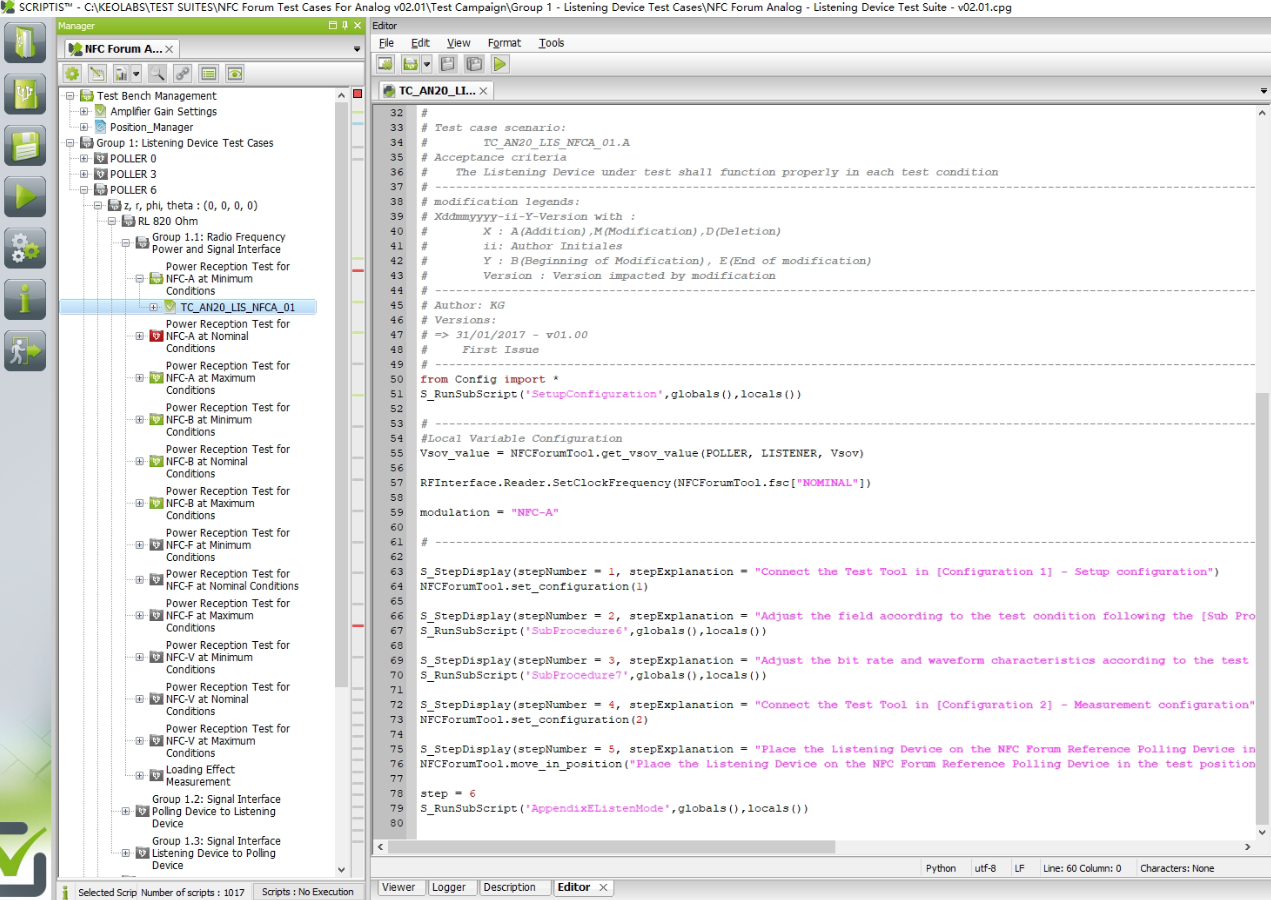The height and width of the screenshot is (900, 1271).
Task: Click the information icon in left sidebar
Action: (x=25, y=299)
